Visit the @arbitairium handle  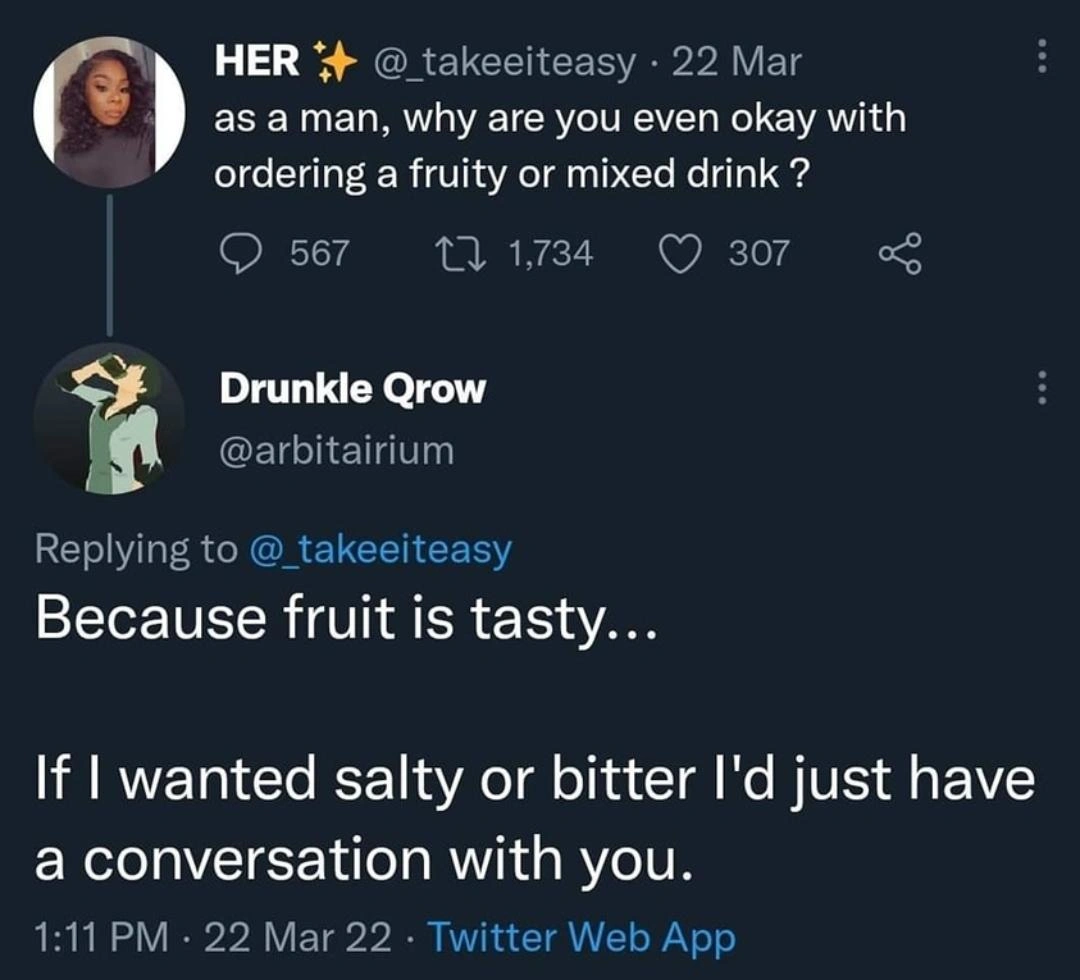(336, 451)
